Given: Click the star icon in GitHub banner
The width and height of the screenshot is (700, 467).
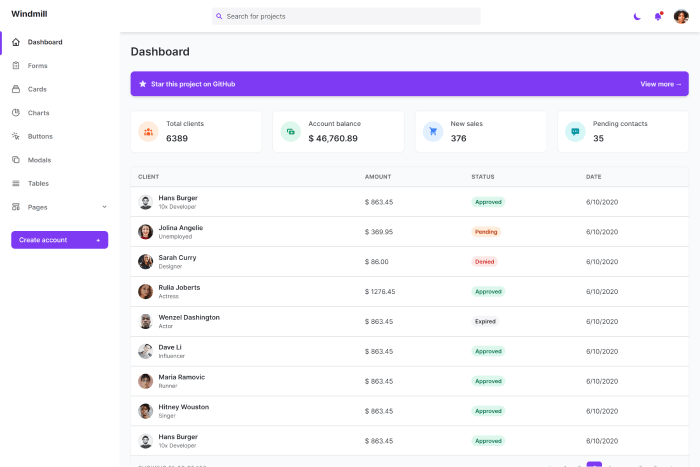Looking at the screenshot, I should point(142,84).
